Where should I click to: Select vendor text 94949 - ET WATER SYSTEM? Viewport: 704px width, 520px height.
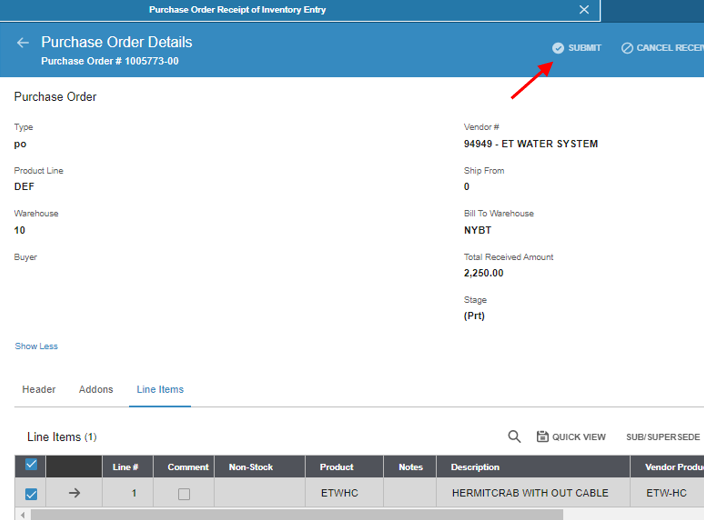531,144
